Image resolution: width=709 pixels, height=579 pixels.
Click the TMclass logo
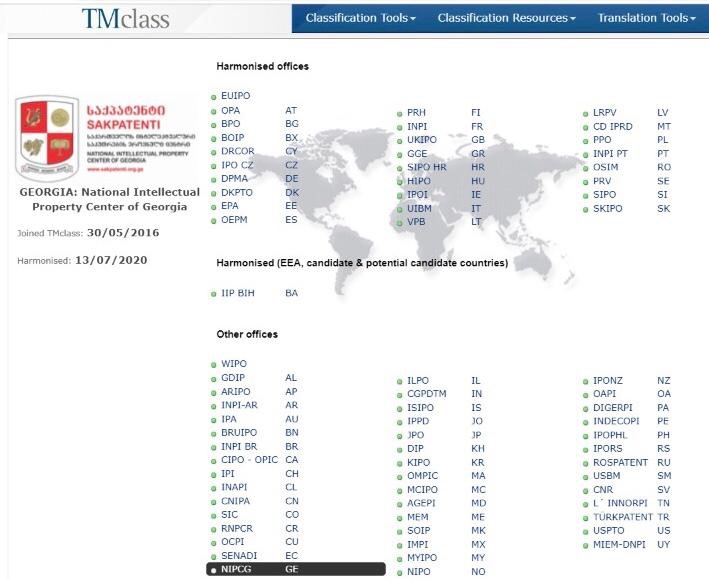tap(125, 19)
